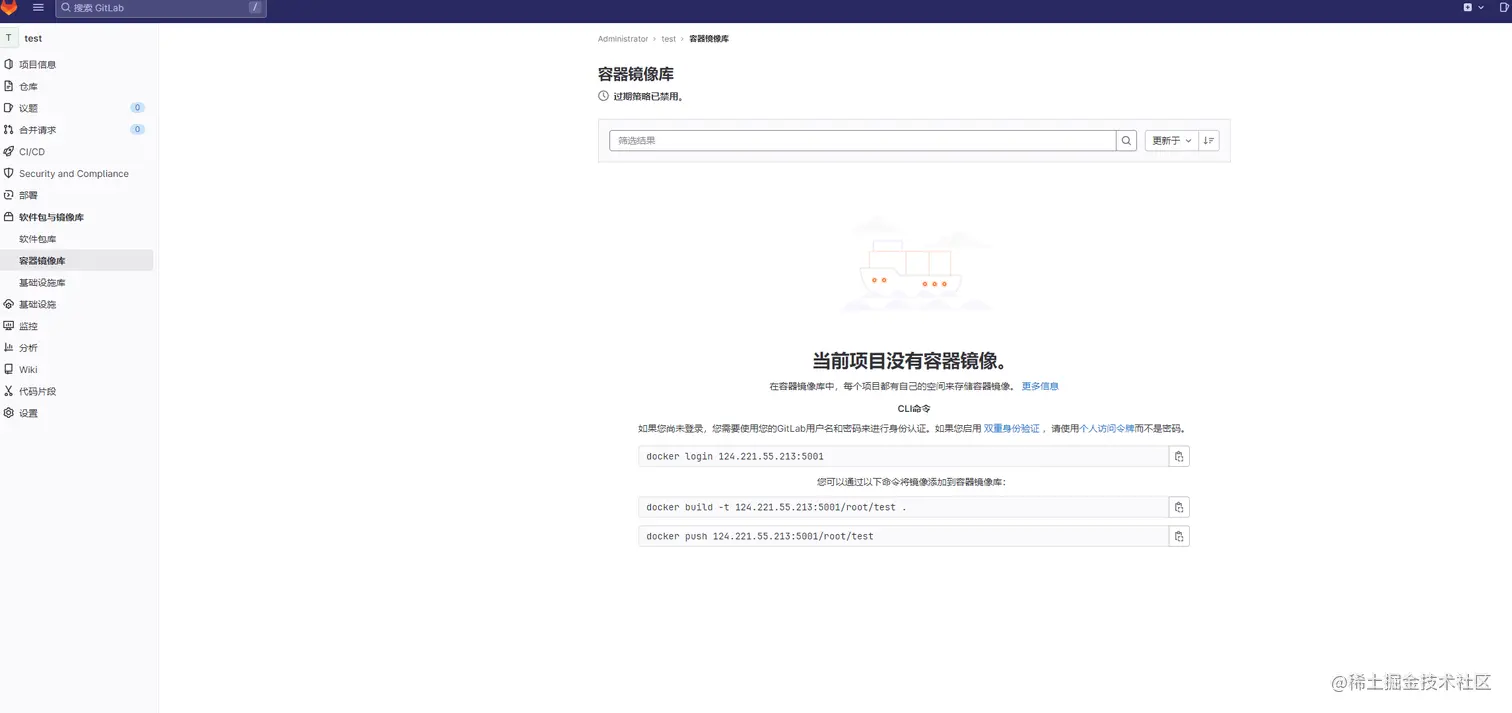Copy the docker push command
The height and width of the screenshot is (713, 1512).
coord(1179,536)
